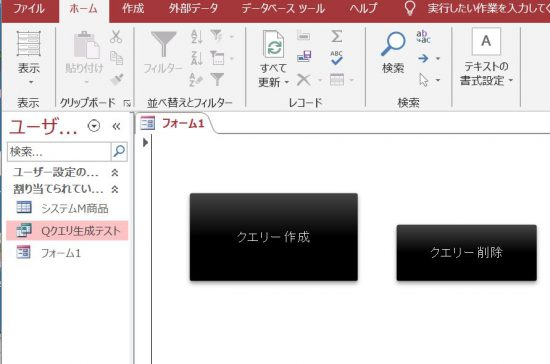This screenshot has height=364, width=550.
Task: Open テキストの書式設定 text formatting
Action: 486,58
